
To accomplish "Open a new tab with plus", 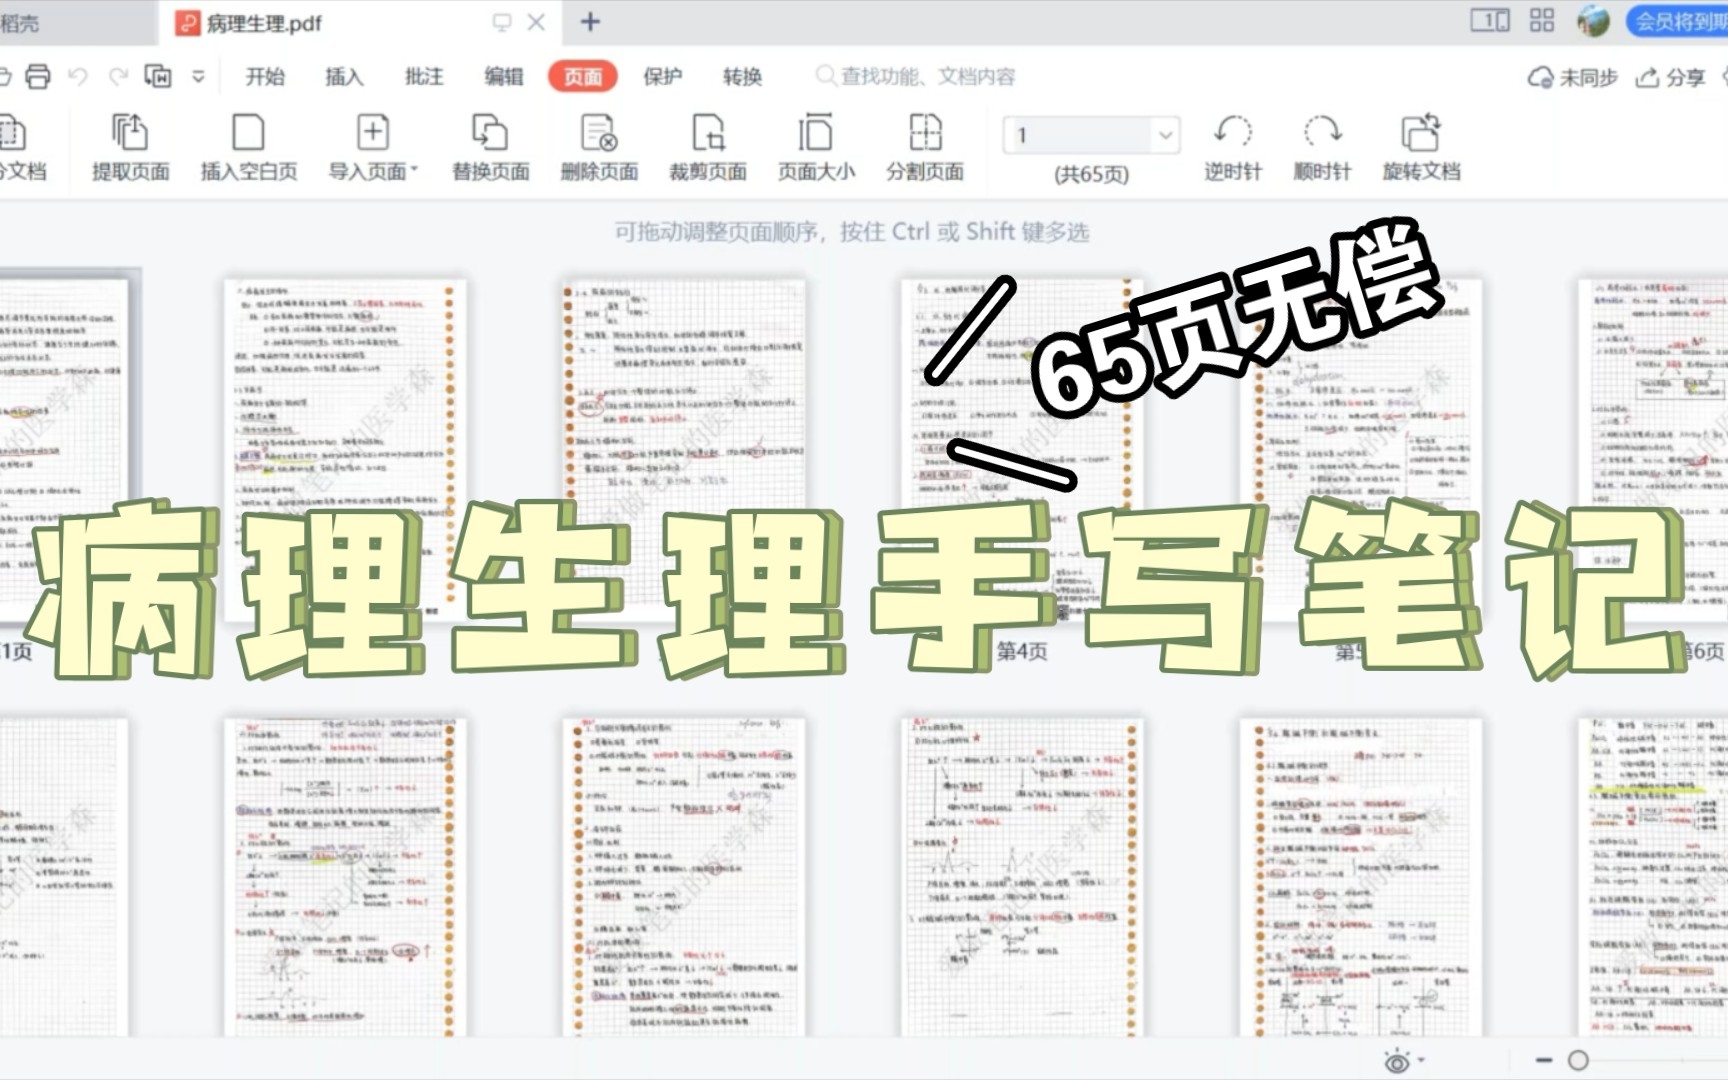I will tap(590, 21).
